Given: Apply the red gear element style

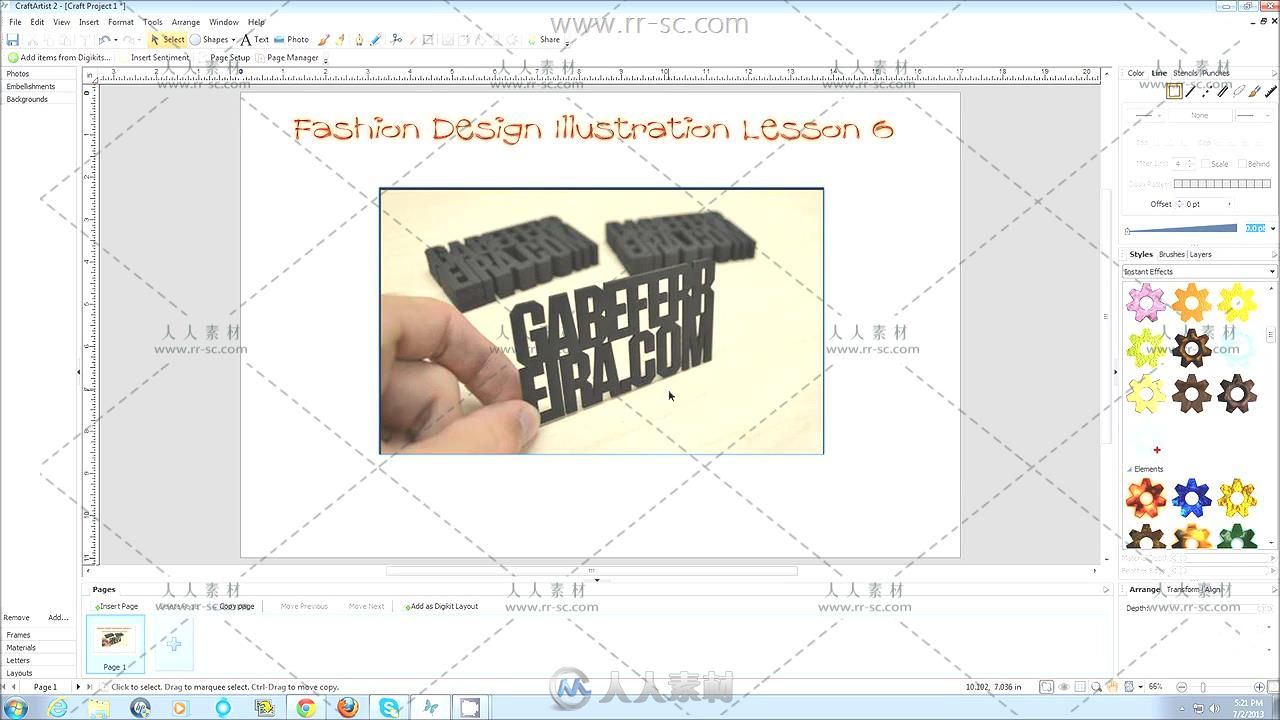Looking at the screenshot, I should click(1146, 497).
